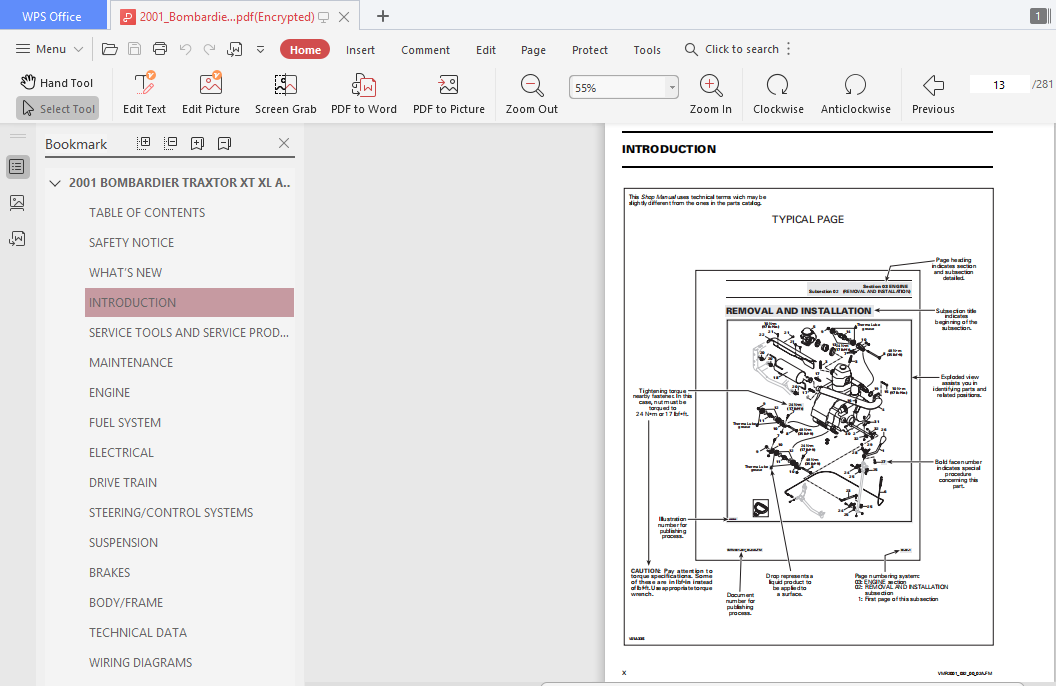
Task: Go to Previous page
Action: 933,94
